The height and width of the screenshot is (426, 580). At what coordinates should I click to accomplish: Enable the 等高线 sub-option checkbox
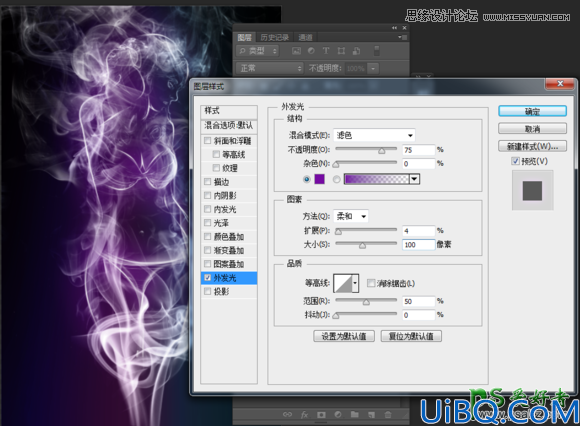tap(216, 154)
